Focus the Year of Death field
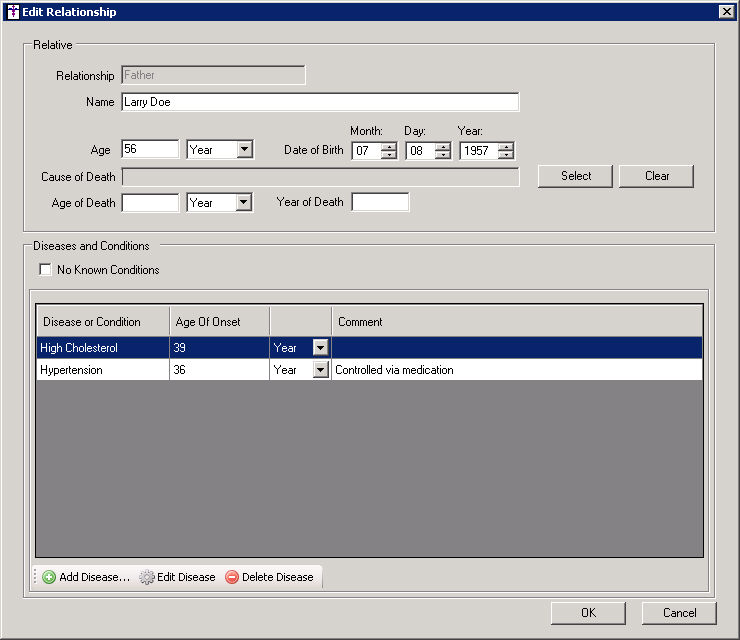The height and width of the screenshot is (640, 740). click(380, 203)
